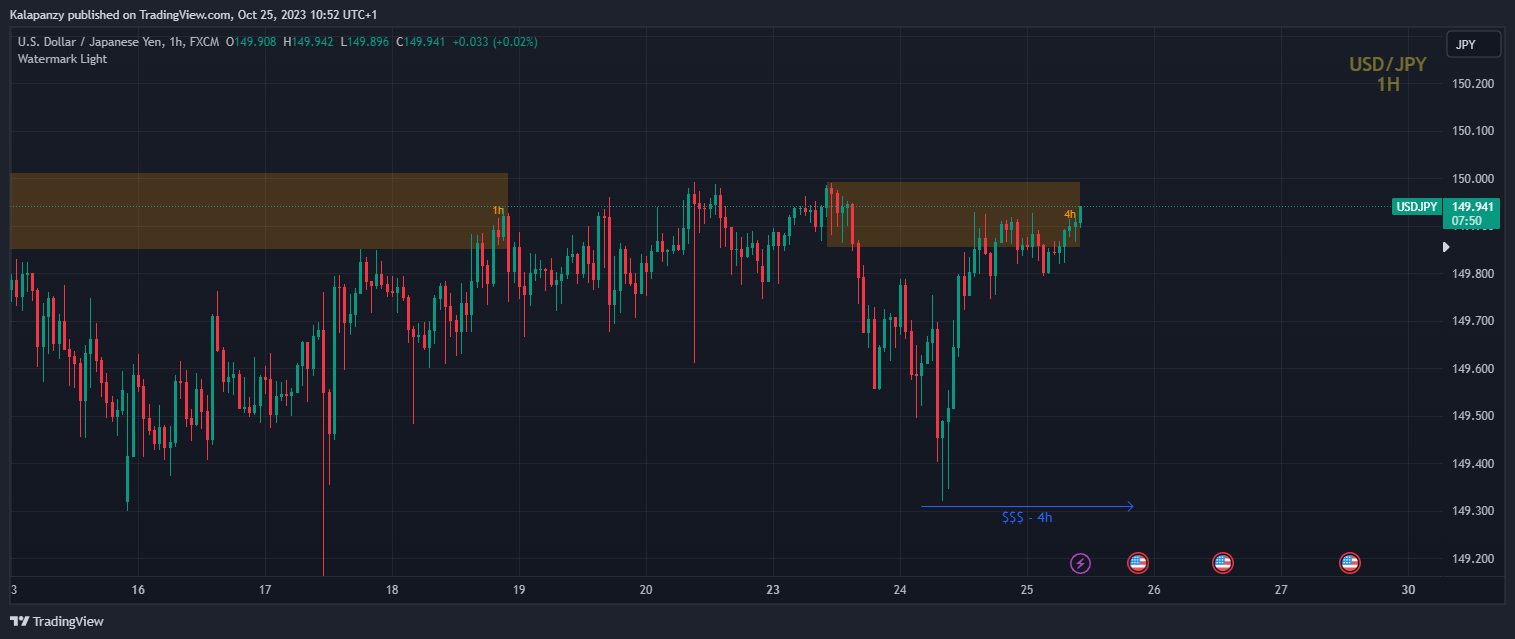The image size is (1515, 639).
Task: Click date 20 on the time axis
Action: (x=646, y=590)
